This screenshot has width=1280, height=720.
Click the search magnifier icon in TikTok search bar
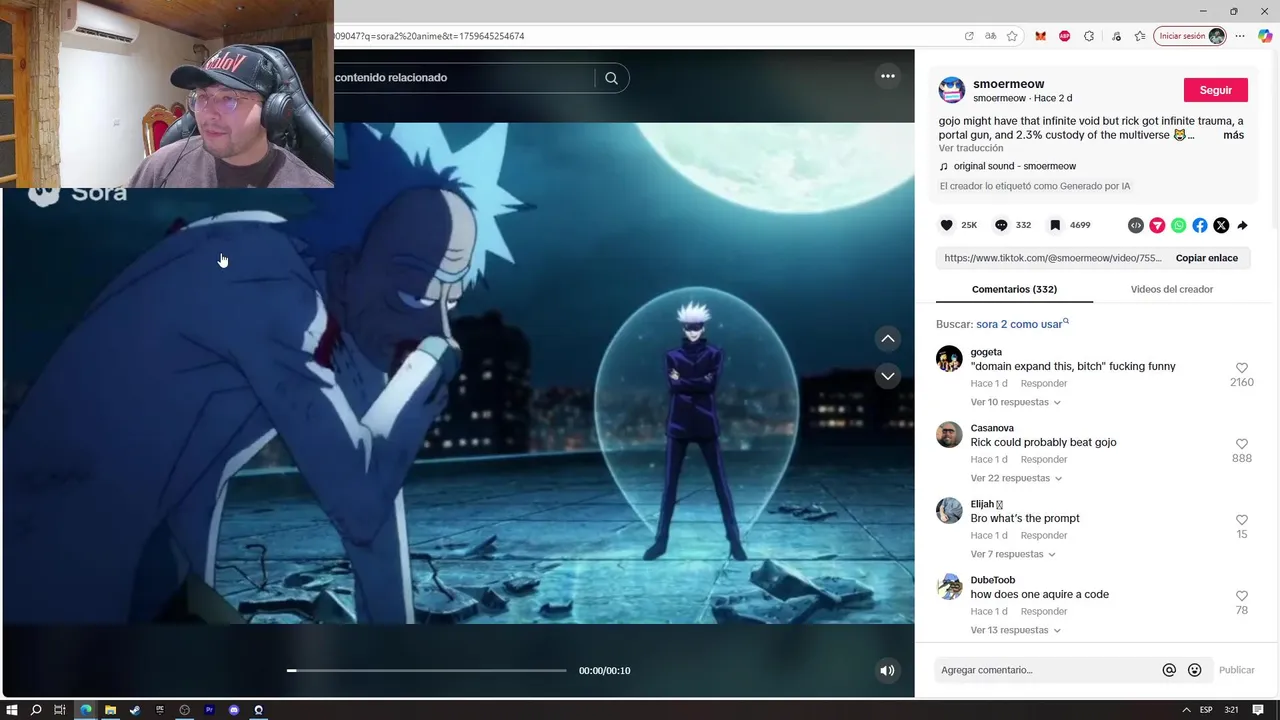[x=611, y=78]
